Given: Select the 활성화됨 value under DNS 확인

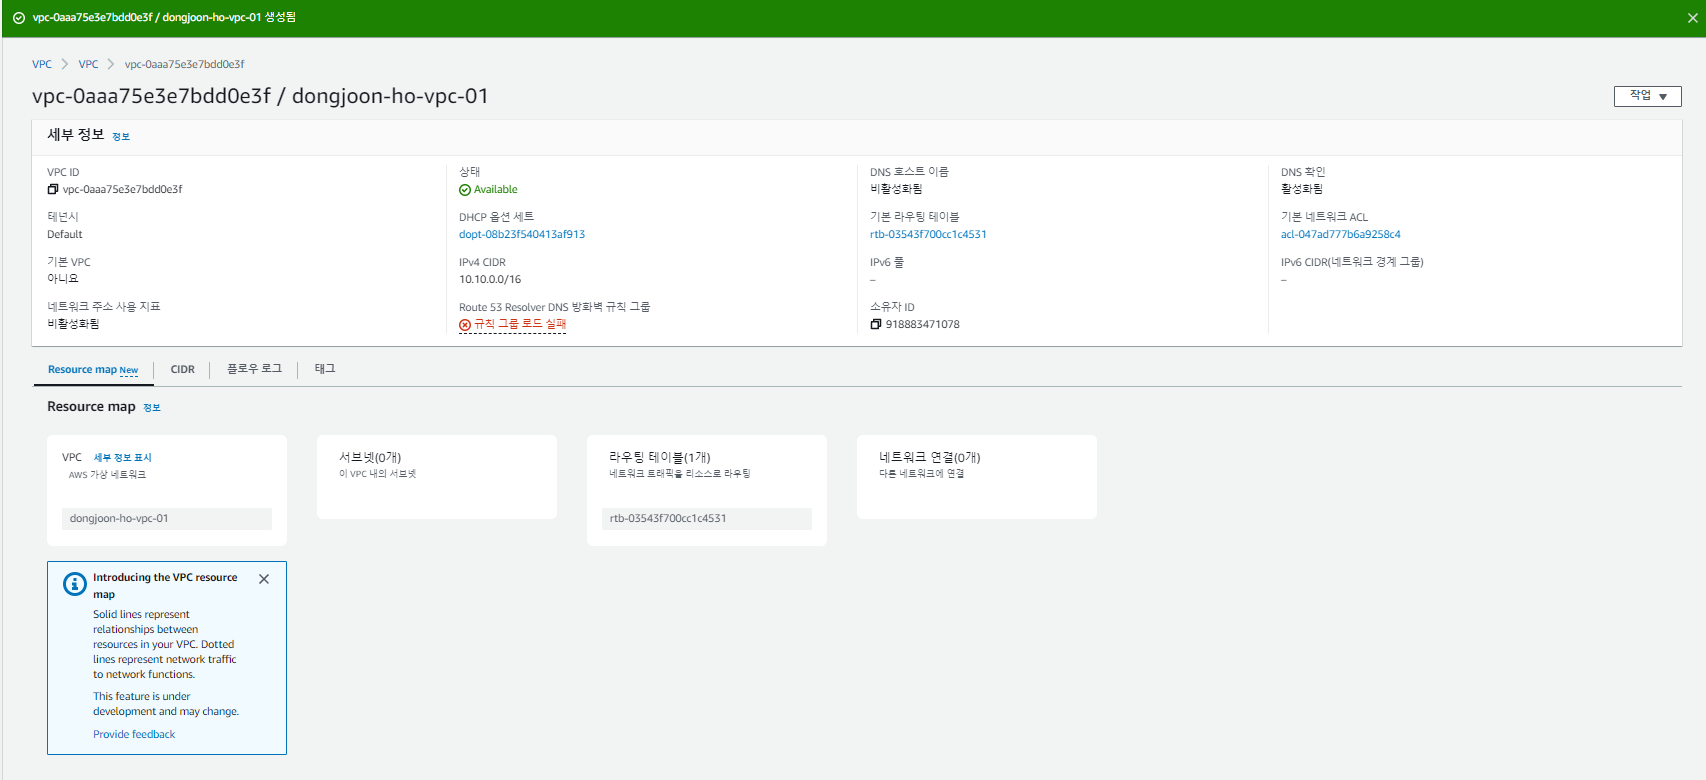Looking at the screenshot, I should click(1302, 189).
